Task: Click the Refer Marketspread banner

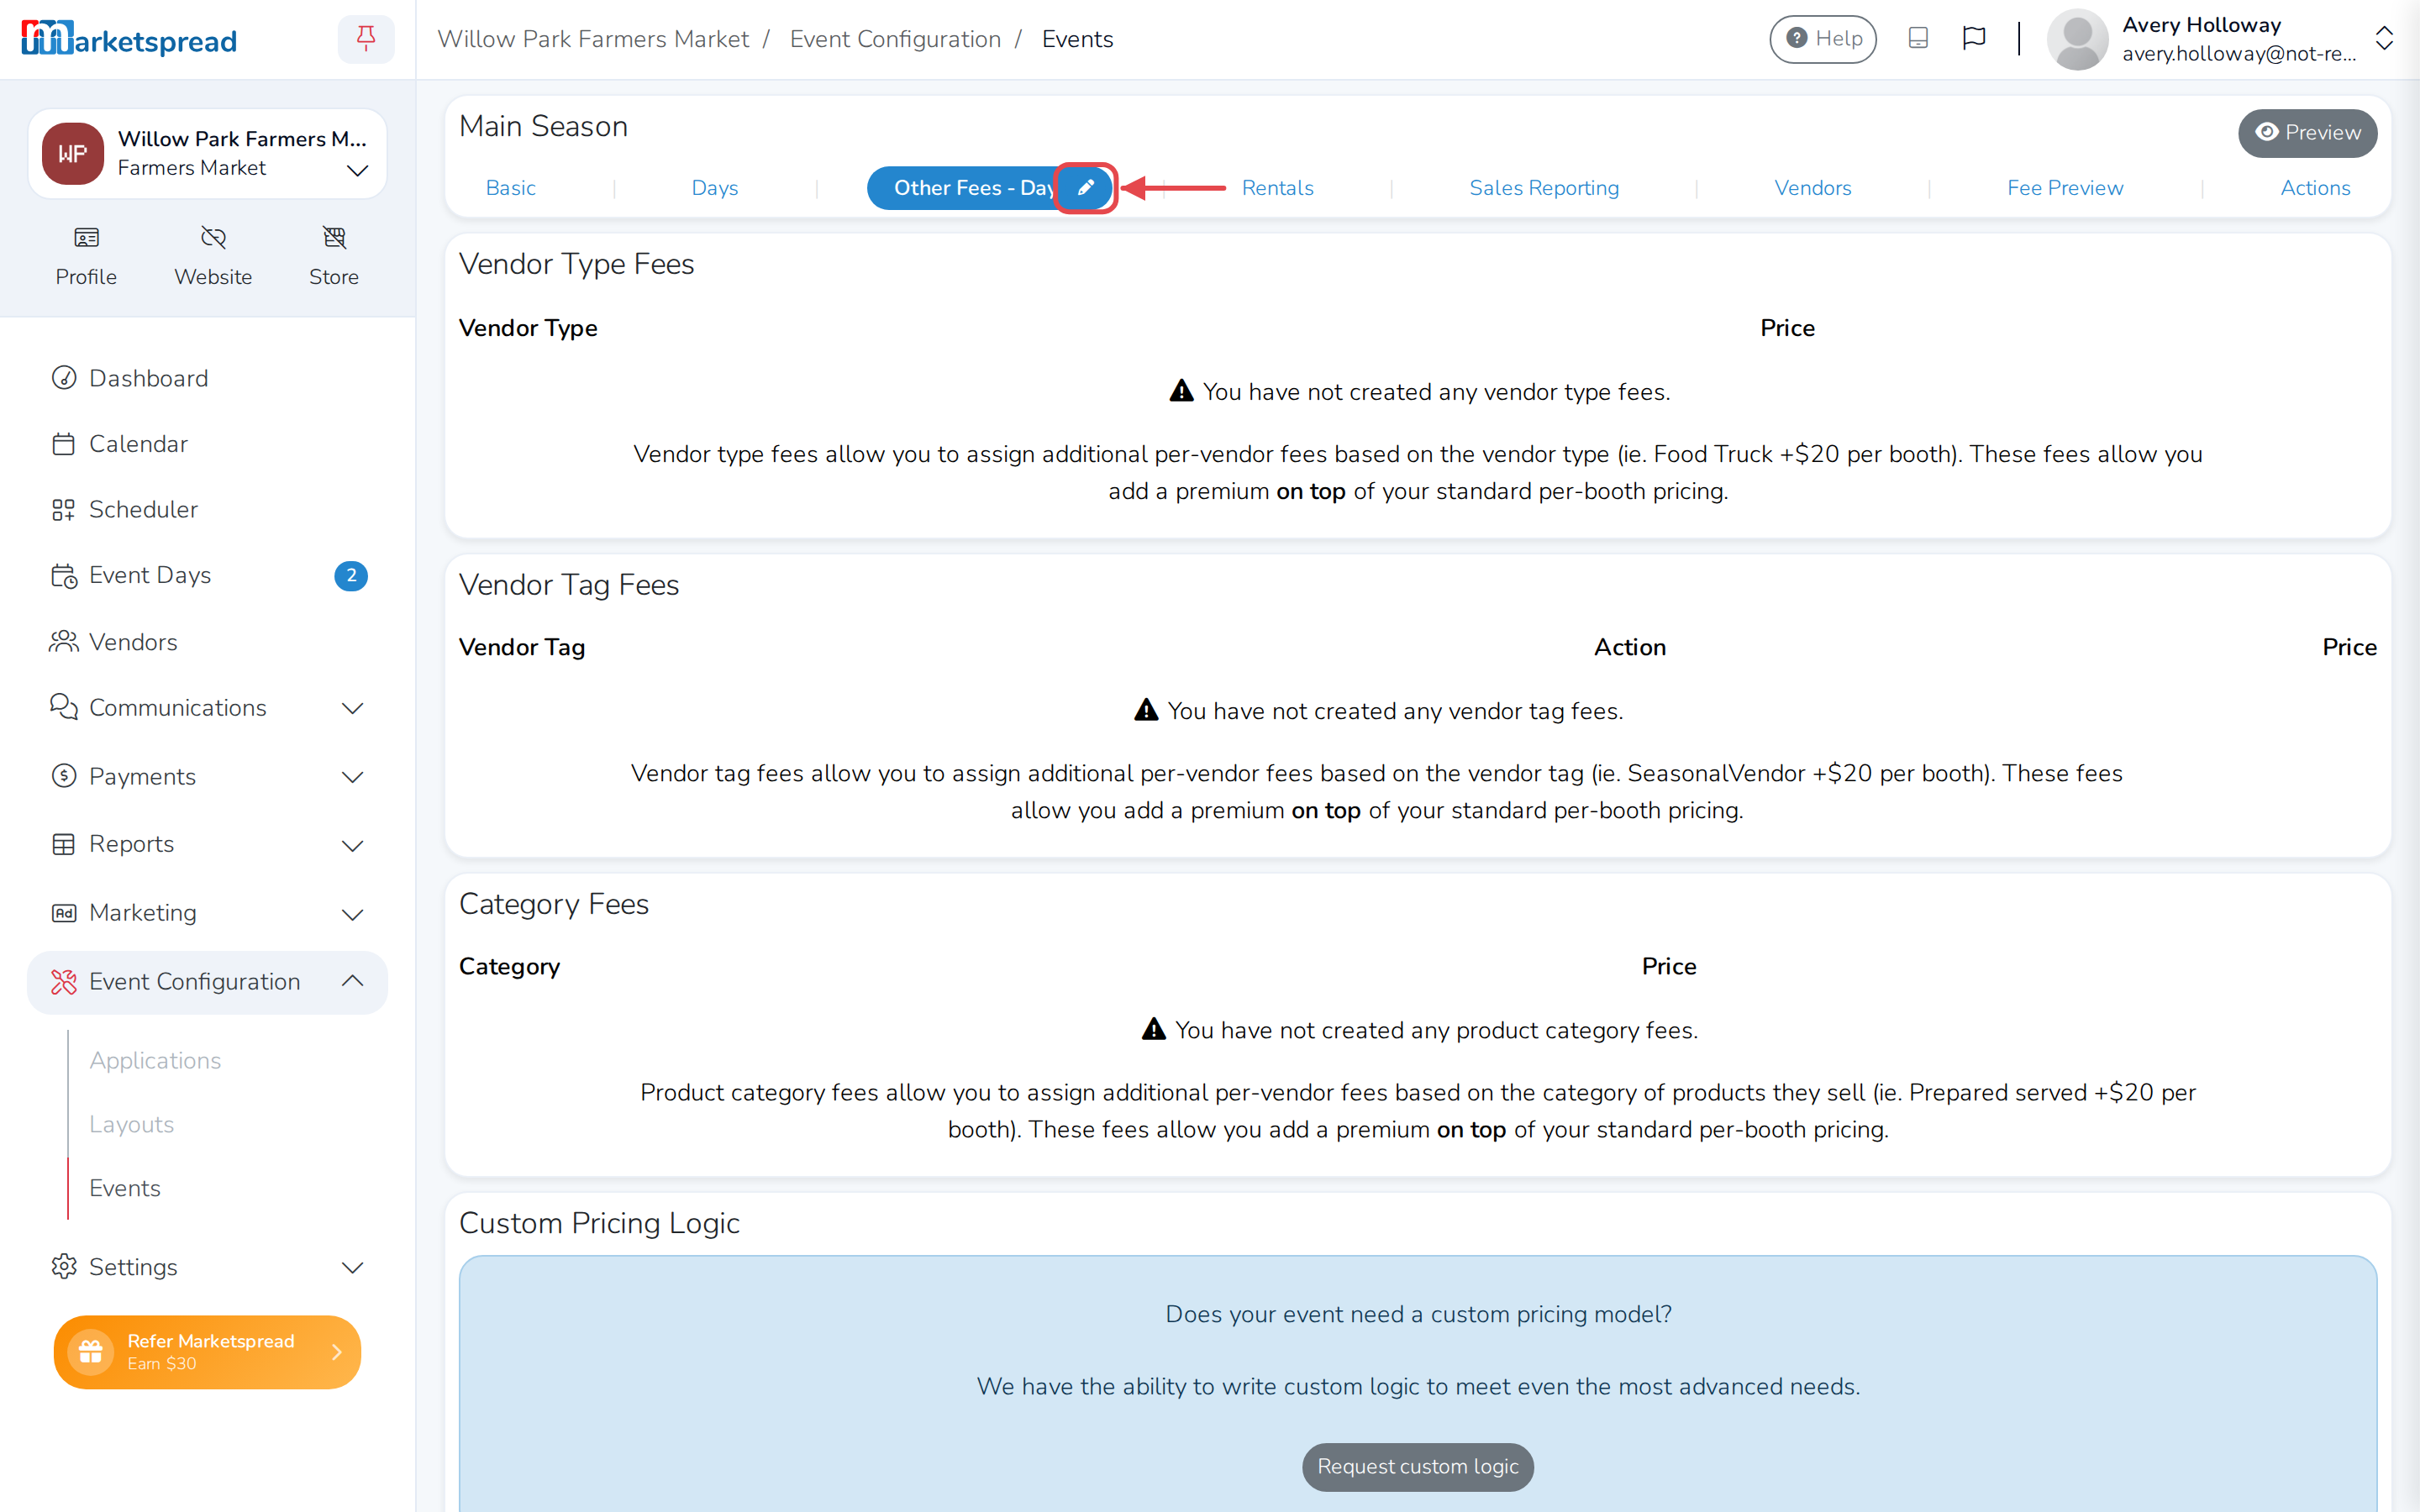Action: (x=207, y=1352)
